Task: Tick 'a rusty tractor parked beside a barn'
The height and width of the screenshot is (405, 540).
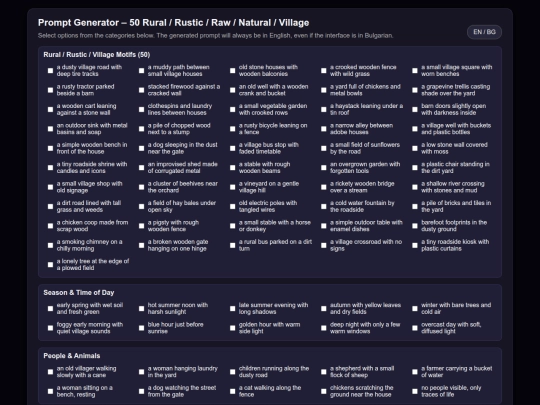Action: click(51, 90)
